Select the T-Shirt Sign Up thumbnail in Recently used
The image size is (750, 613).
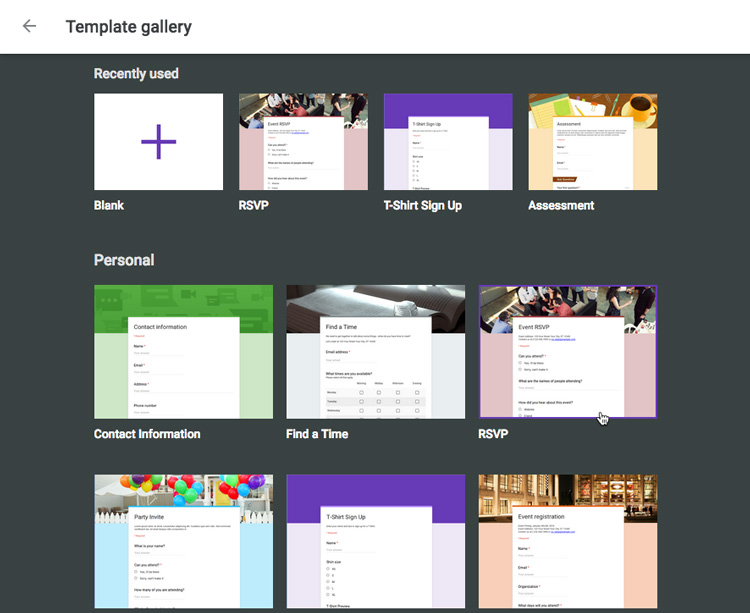coord(448,142)
